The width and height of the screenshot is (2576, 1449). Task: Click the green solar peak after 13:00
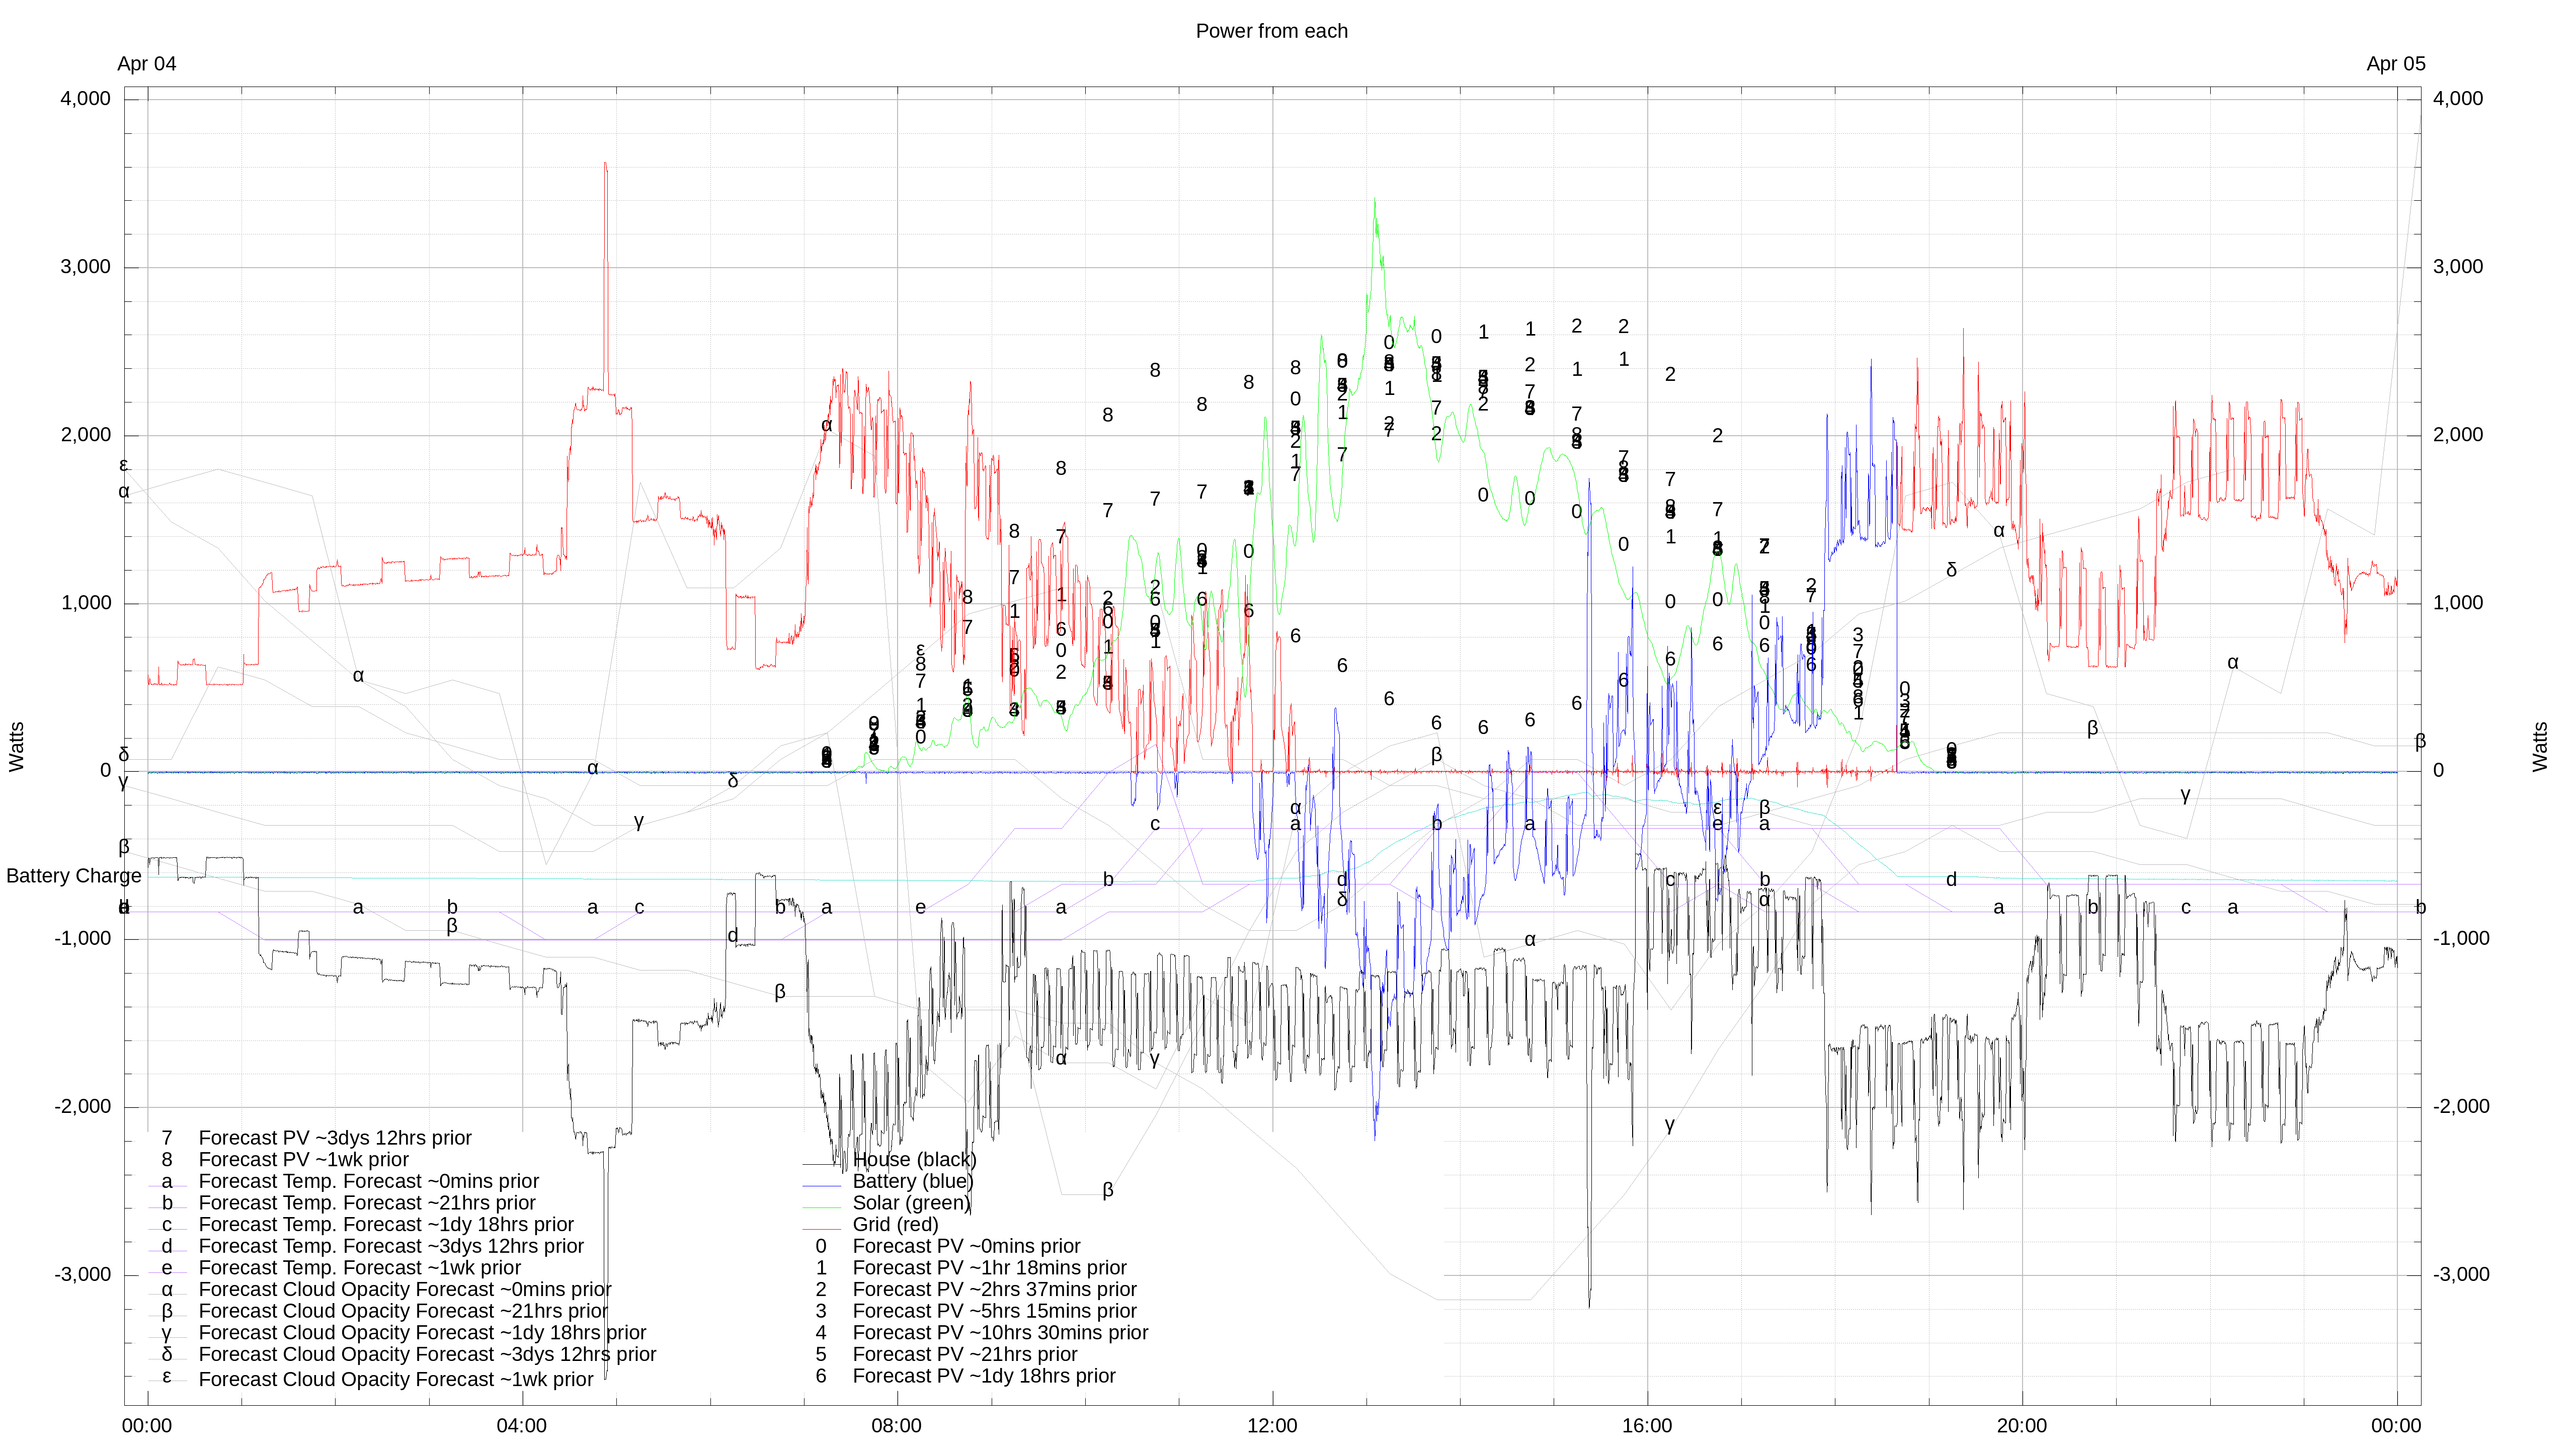pyautogui.click(x=1374, y=199)
